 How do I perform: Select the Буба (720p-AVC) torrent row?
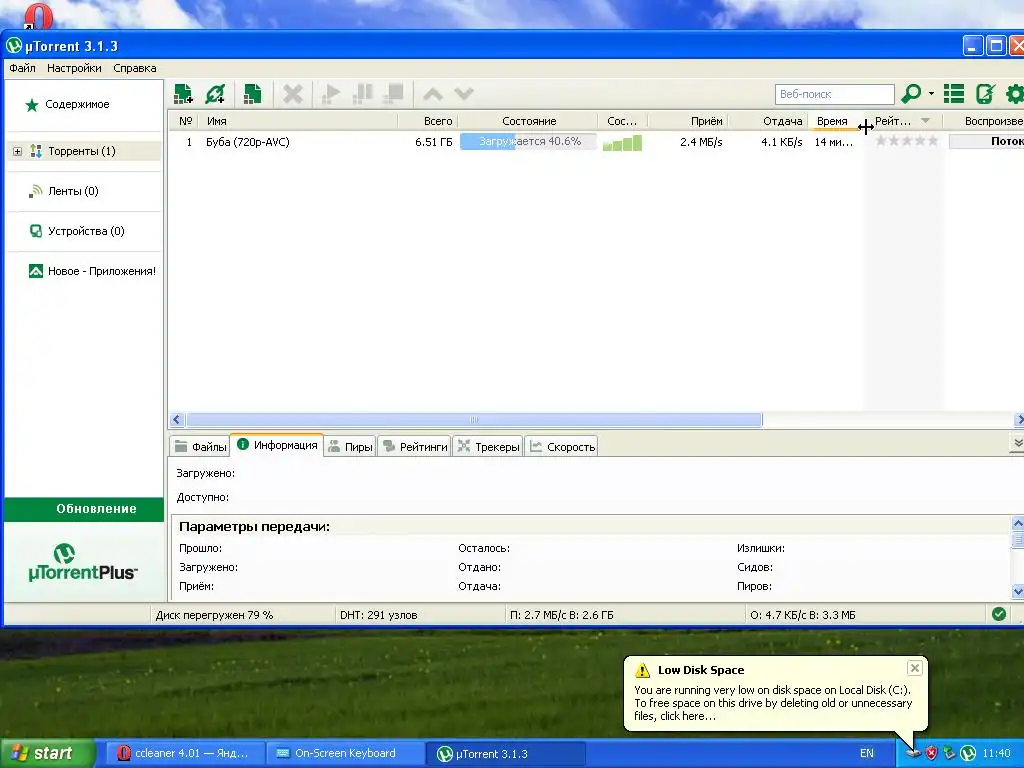596,142
